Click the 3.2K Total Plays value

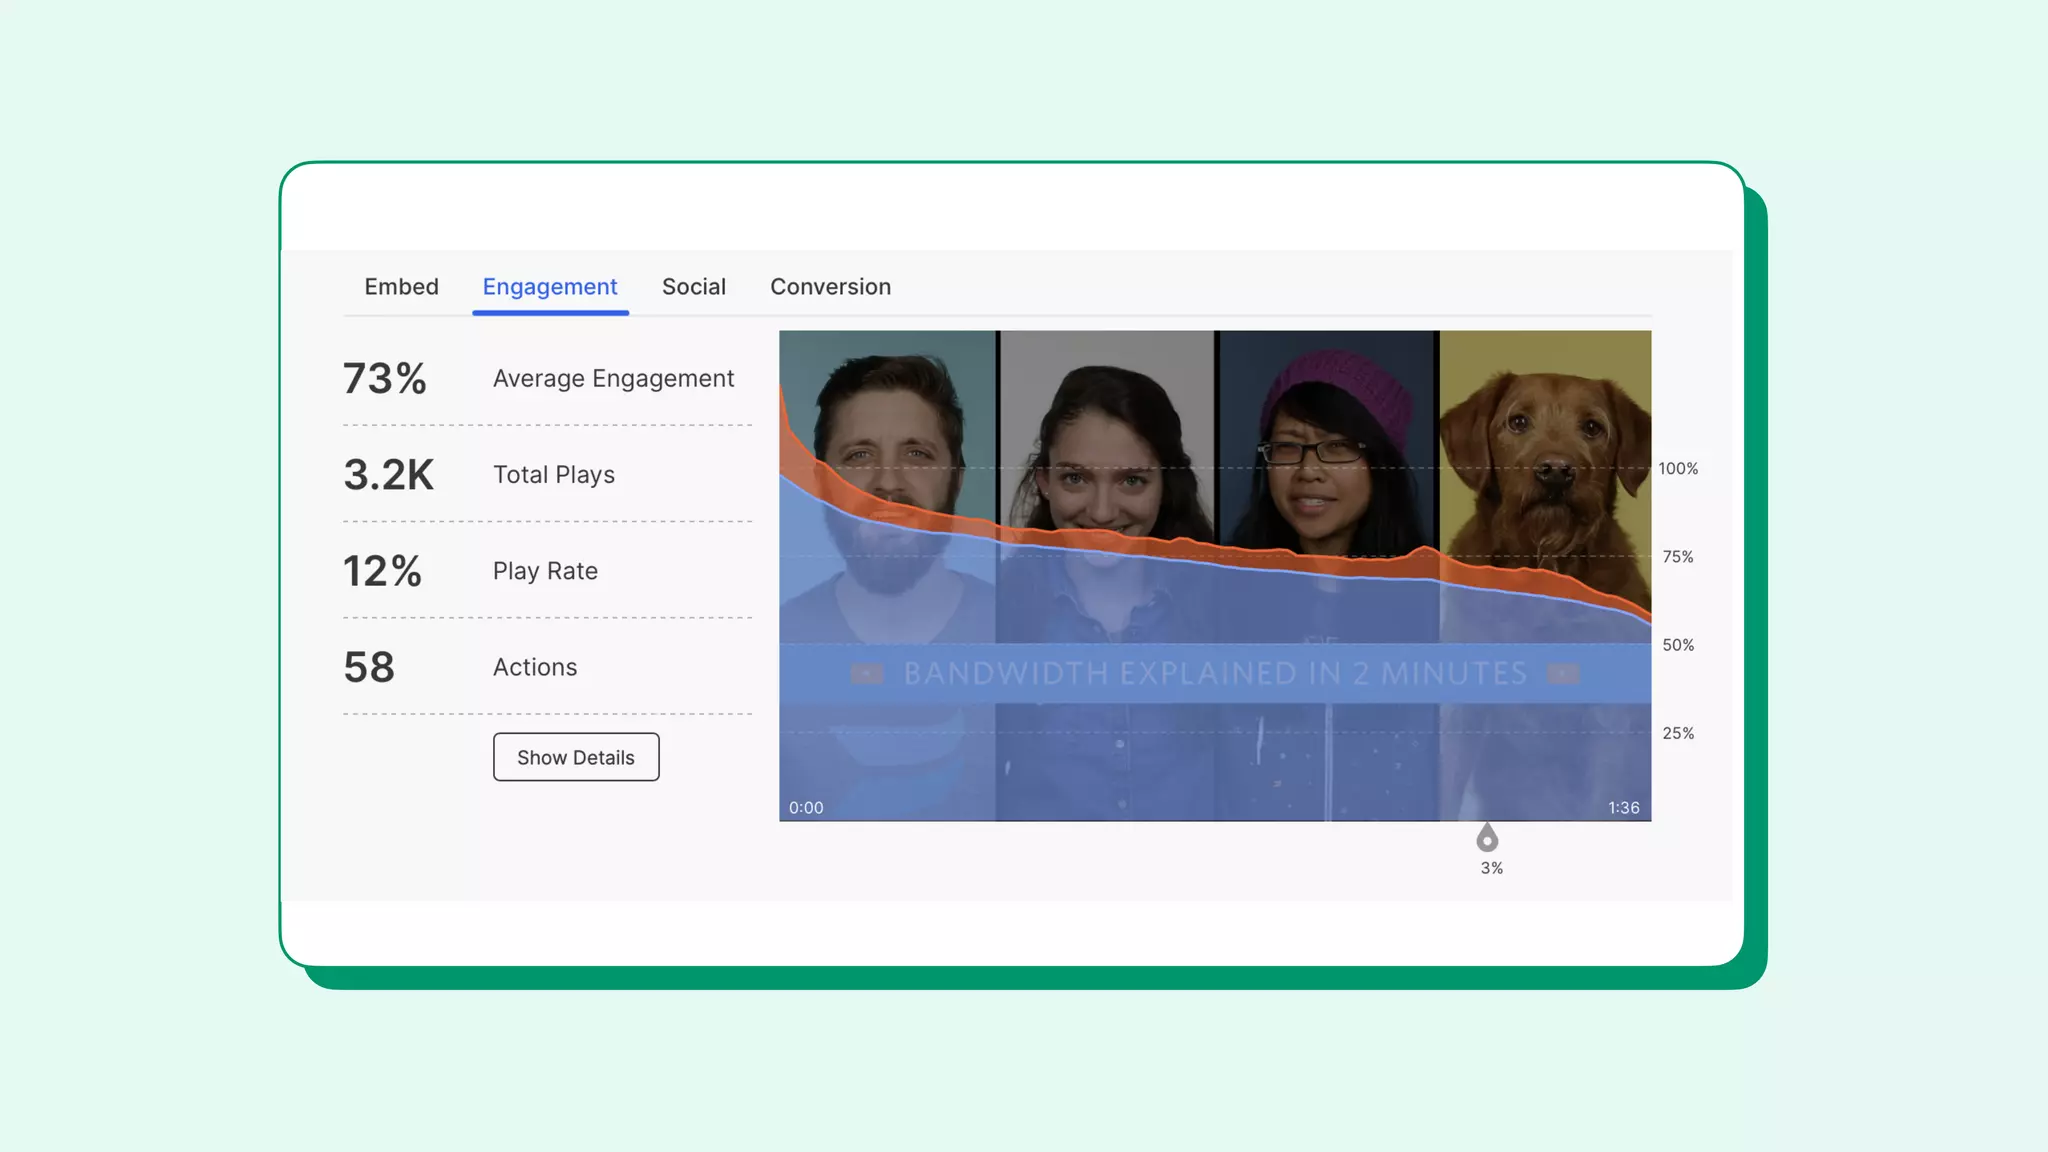click(x=388, y=475)
